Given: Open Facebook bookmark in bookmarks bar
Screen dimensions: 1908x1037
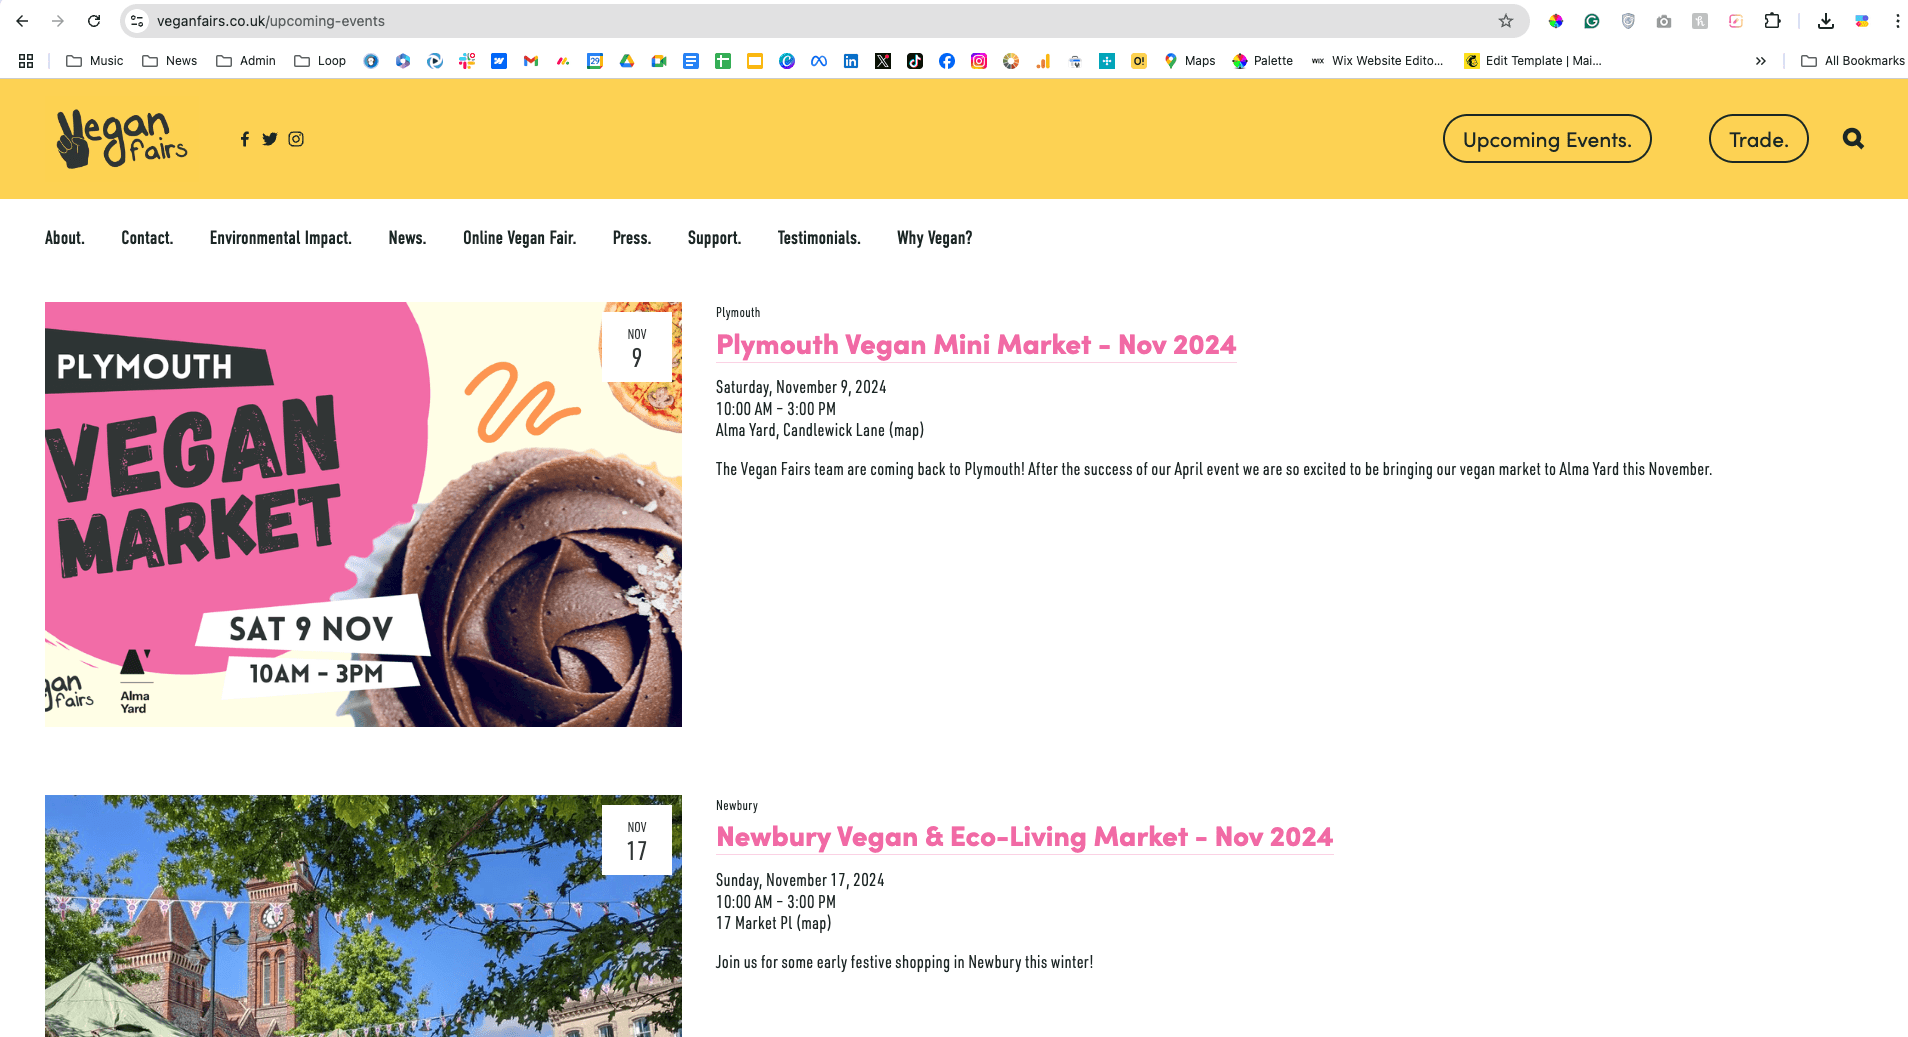Looking at the screenshot, I should click(947, 61).
